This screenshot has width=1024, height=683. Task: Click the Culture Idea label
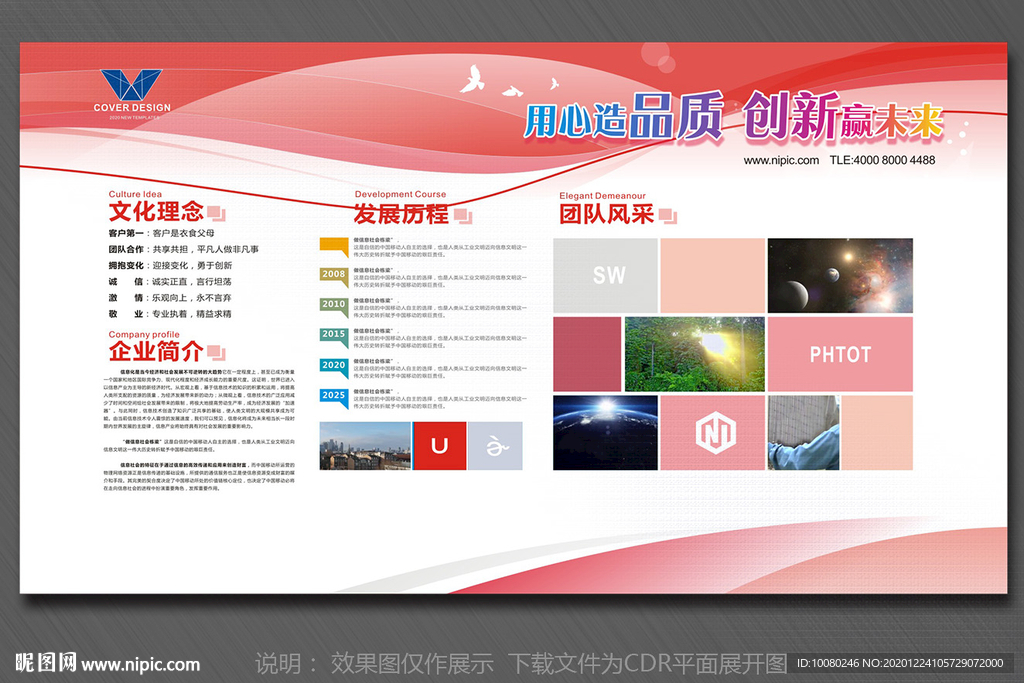135,194
